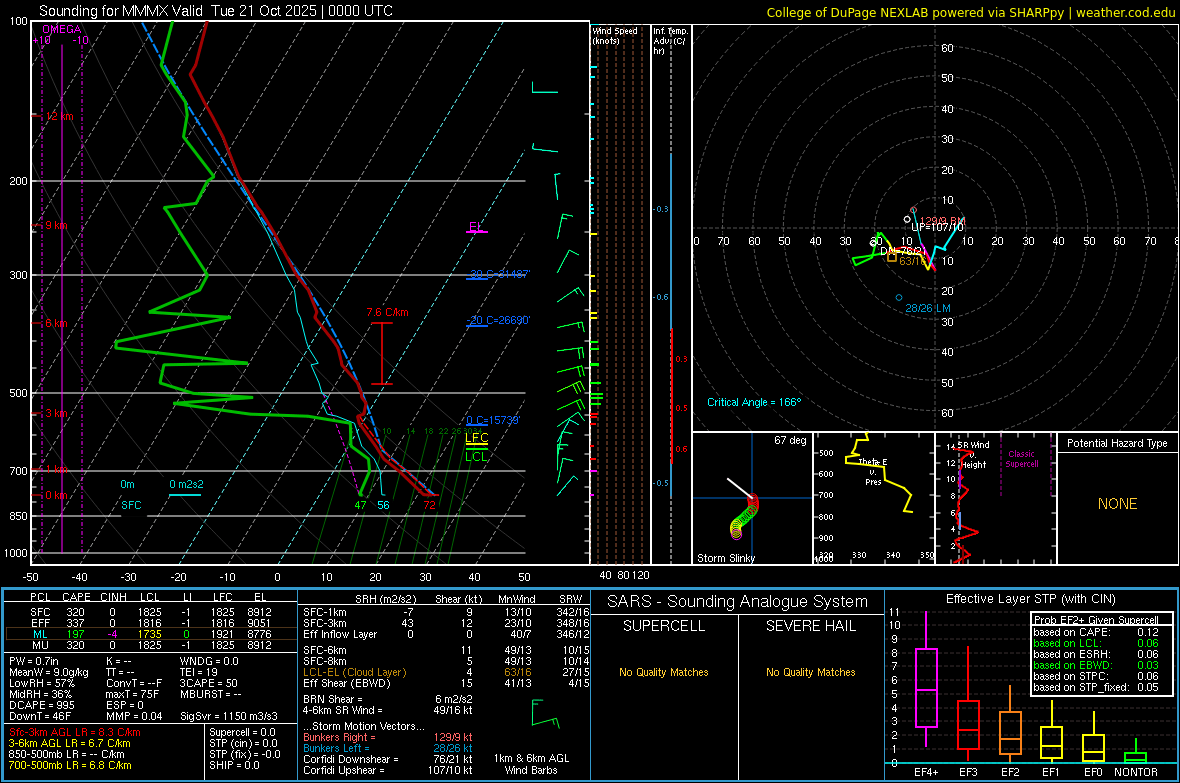Click the '12 km' height marker
This screenshot has width=1180, height=783.
tap(59, 117)
